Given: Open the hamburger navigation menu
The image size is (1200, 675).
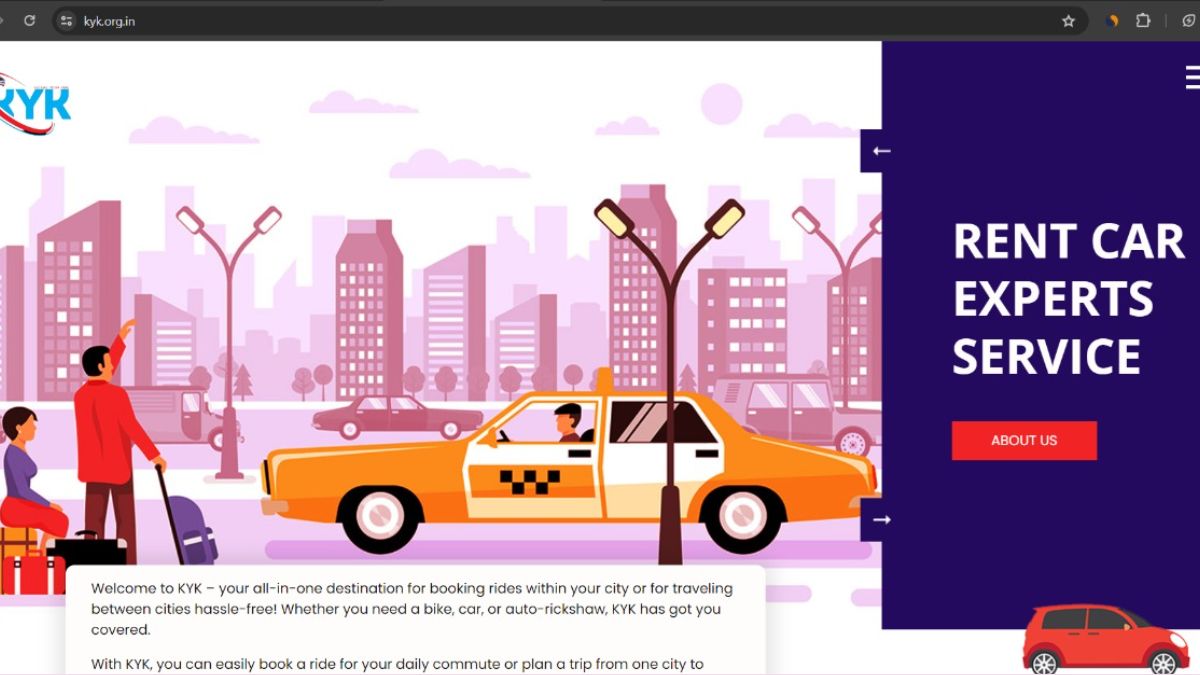Looking at the screenshot, I should click(x=1192, y=77).
